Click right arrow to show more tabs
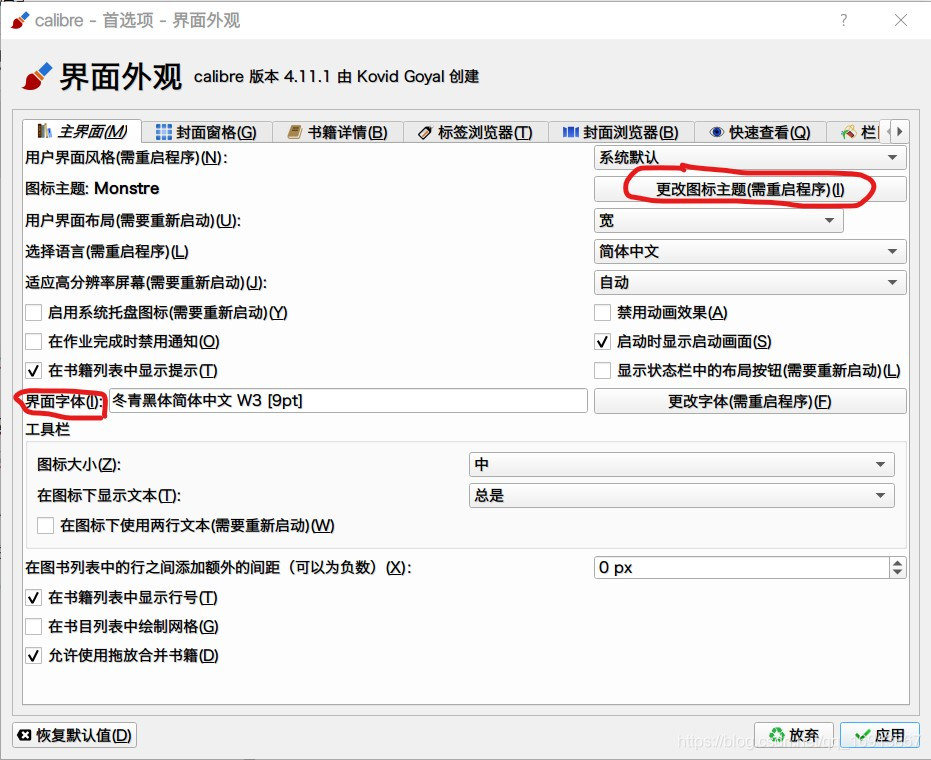This screenshot has width=931, height=760. tap(900, 131)
